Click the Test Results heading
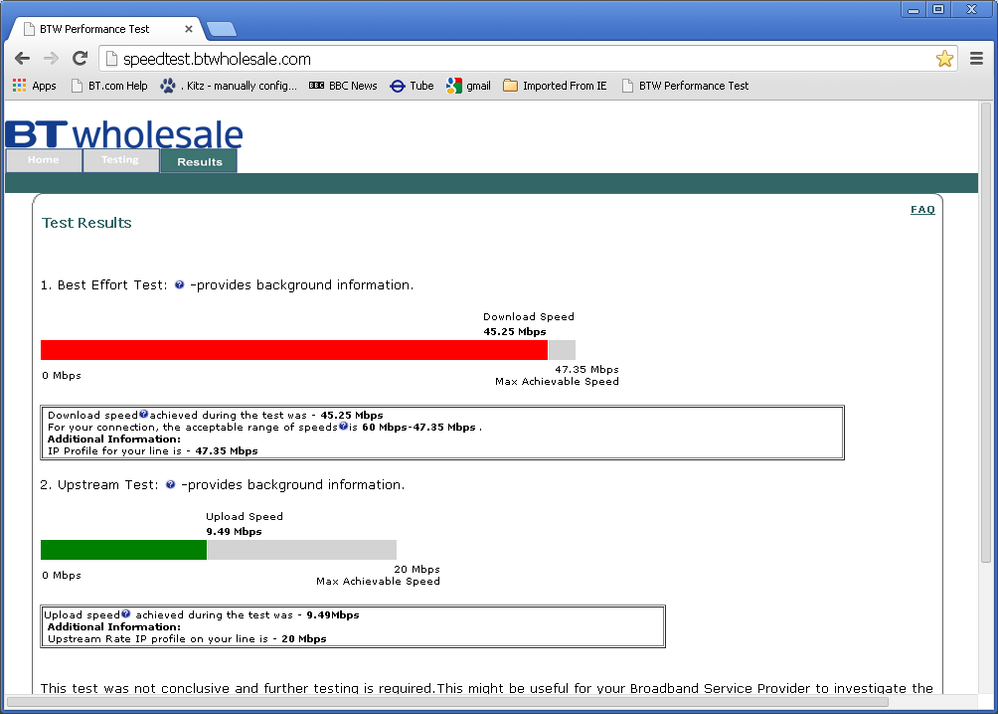998x714 pixels. click(87, 223)
